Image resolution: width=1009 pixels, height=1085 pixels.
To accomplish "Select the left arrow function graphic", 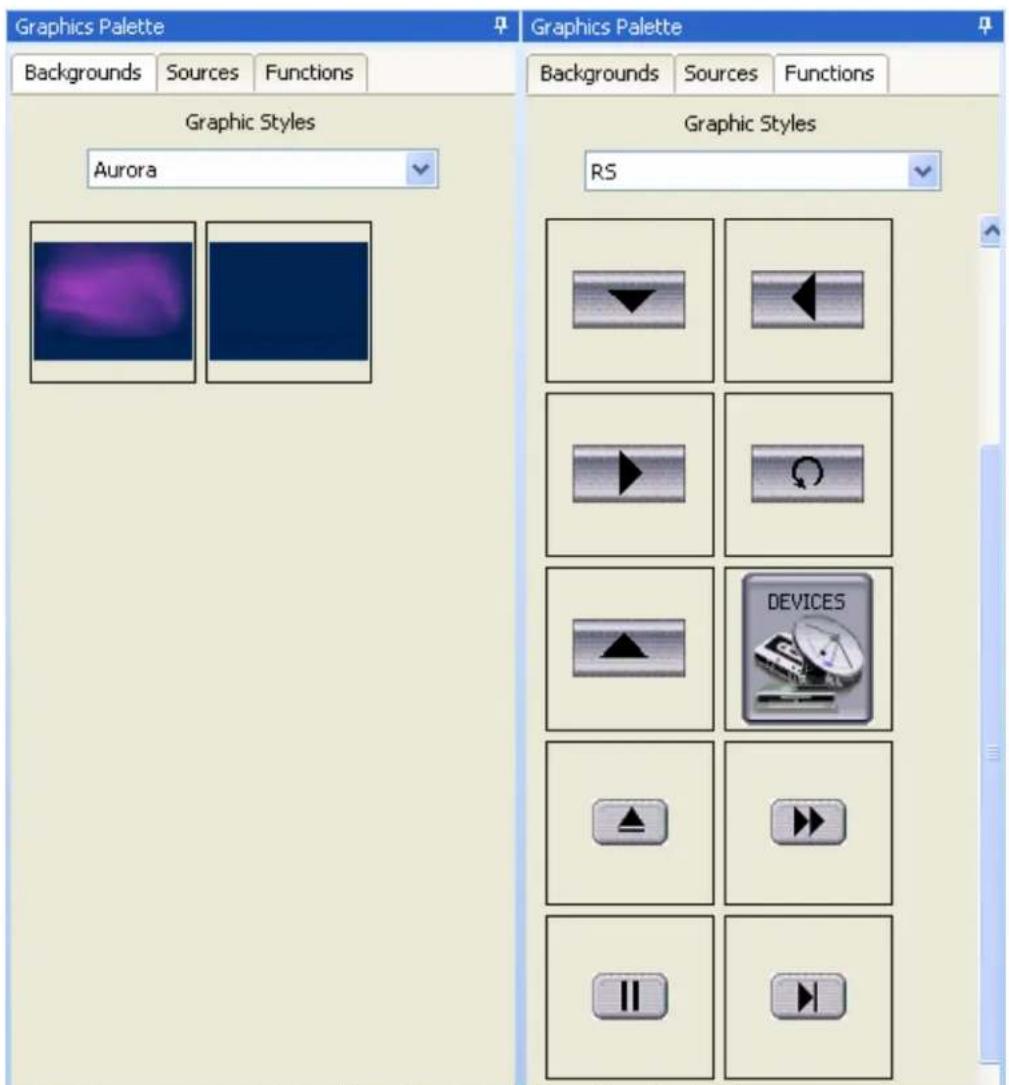I will pyautogui.click(x=808, y=300).
